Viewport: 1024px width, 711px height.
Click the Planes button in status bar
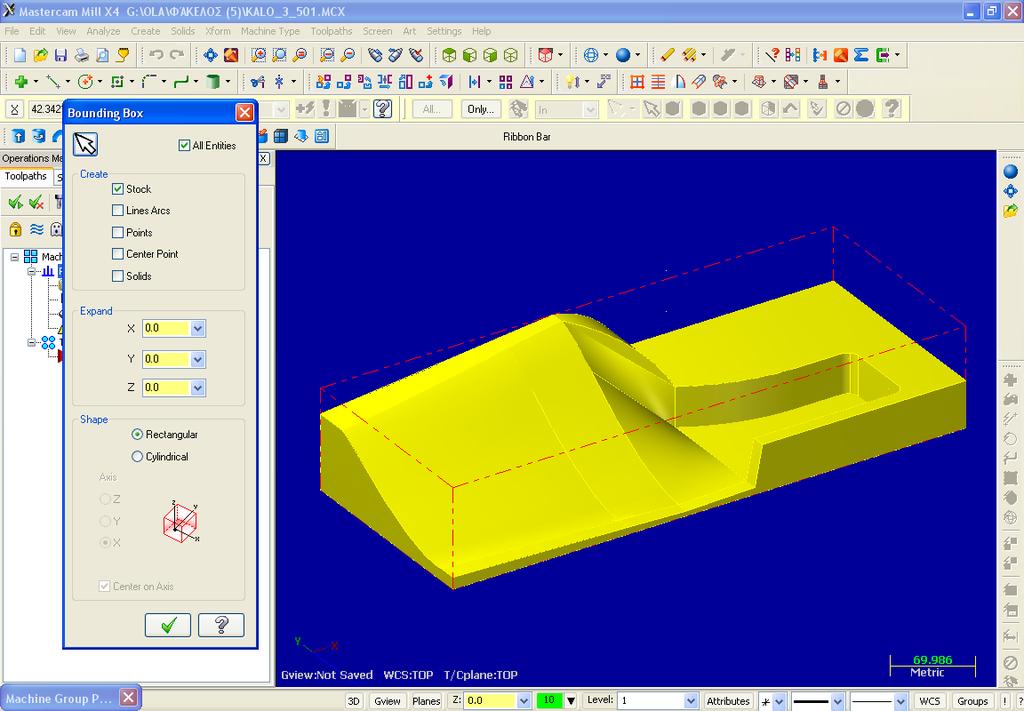point(426,701)
